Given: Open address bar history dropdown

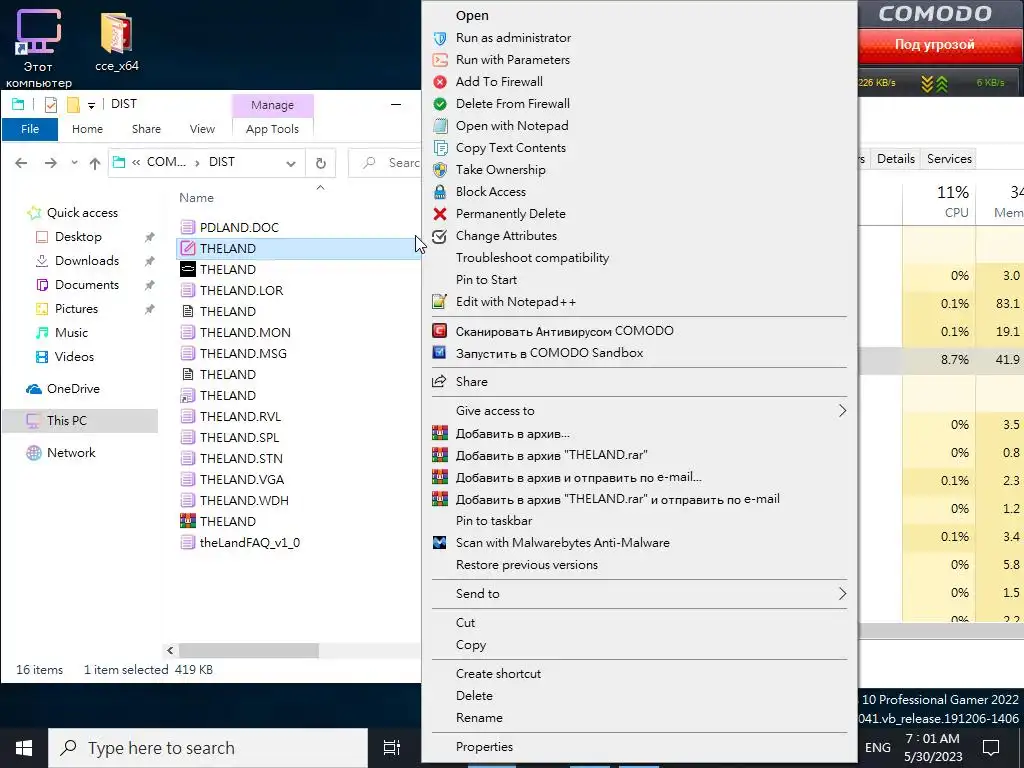Looking at the screenshot, I should click(x=291, y=163).
